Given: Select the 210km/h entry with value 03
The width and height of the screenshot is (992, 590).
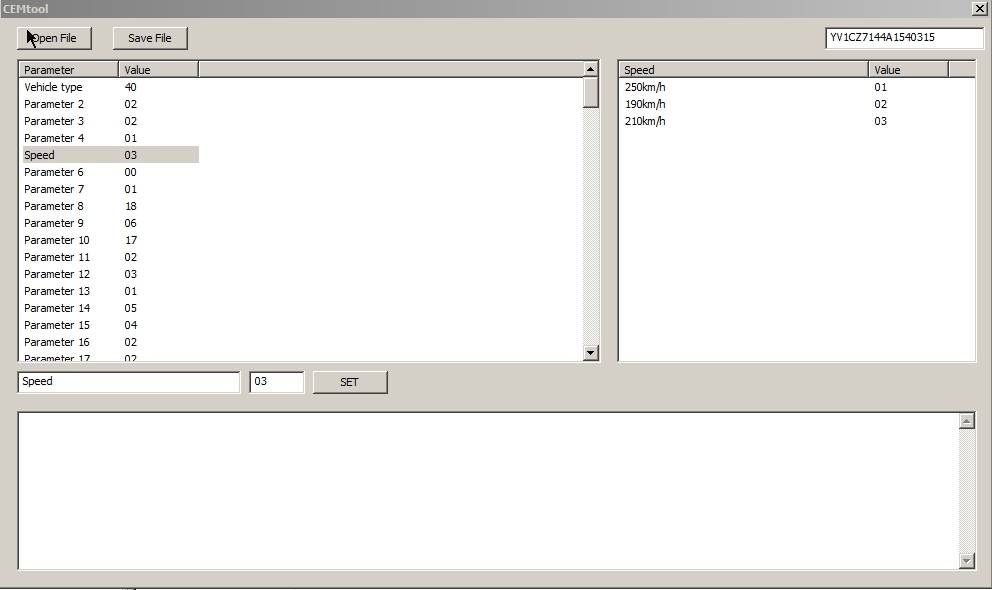Looking at the screenshot, I should coord(644,121).
